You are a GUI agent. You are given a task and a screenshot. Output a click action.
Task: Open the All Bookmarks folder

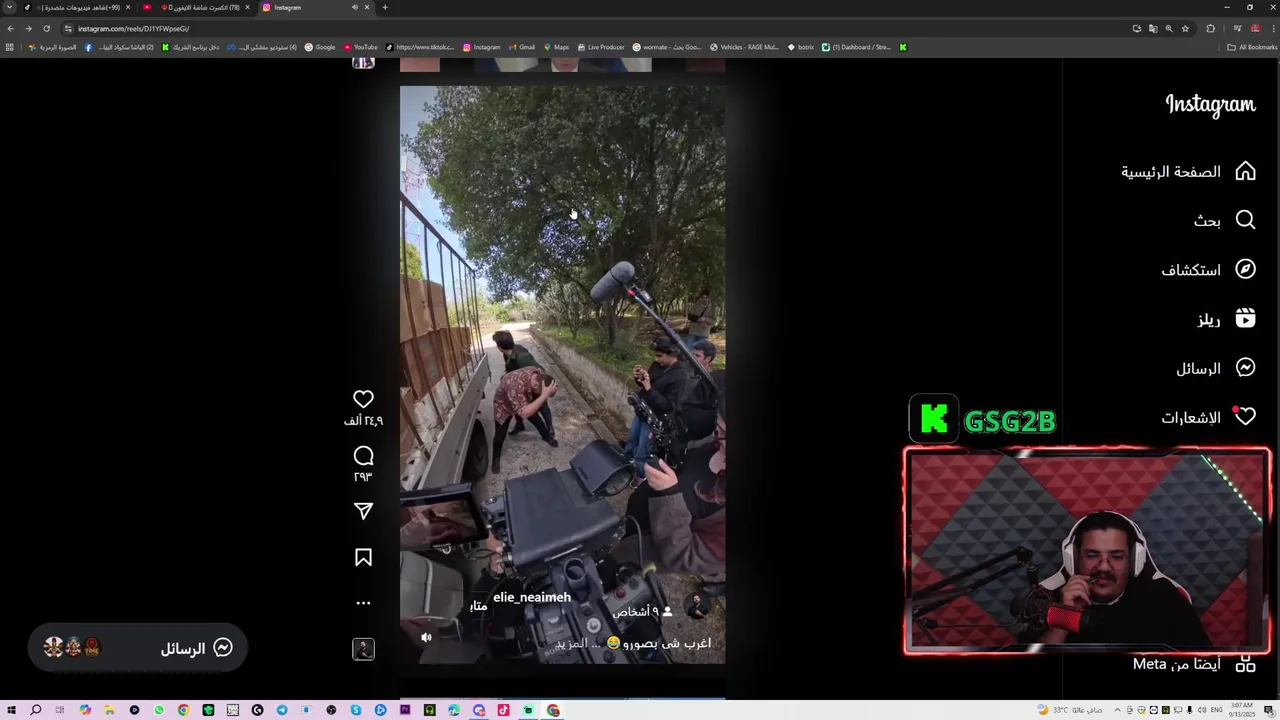[x=1252, y=47]
